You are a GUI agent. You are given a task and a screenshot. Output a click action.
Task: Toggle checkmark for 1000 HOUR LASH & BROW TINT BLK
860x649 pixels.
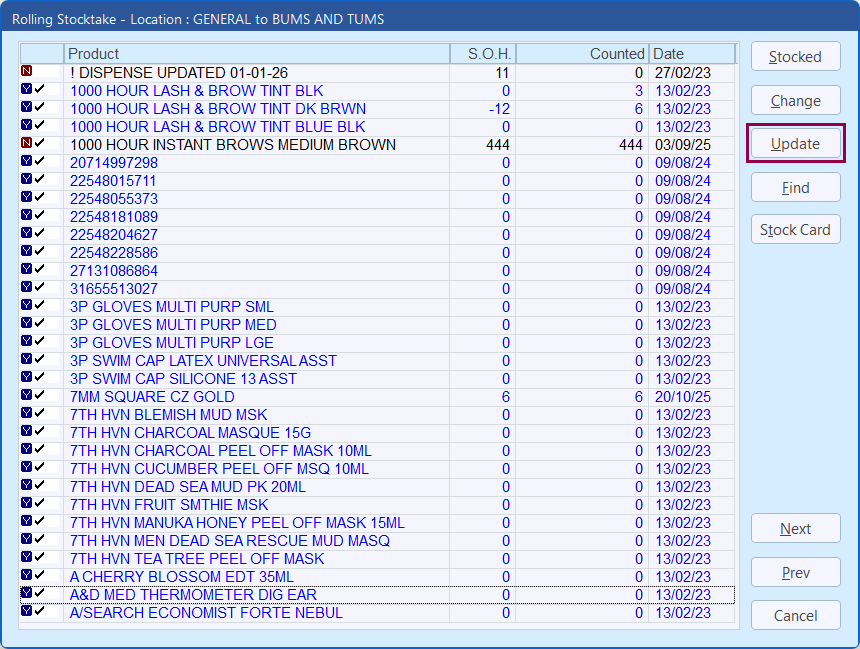click(x=40, y=90)
